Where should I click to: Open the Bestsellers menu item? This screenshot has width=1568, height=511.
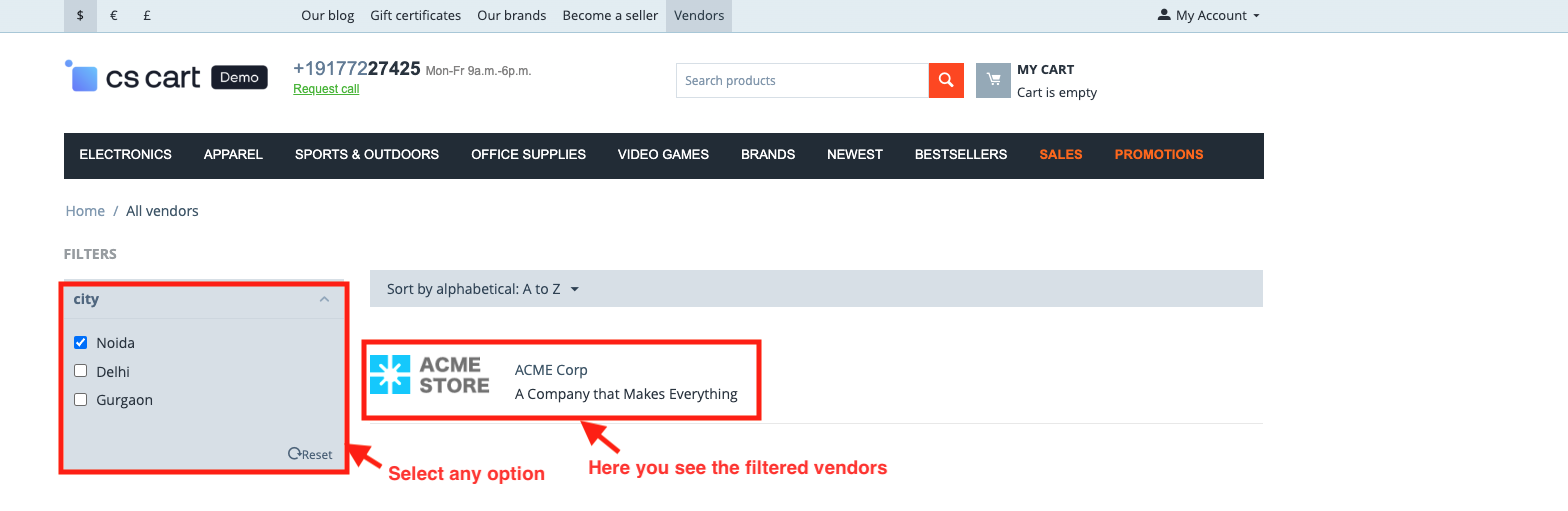[x=961, y=155]
